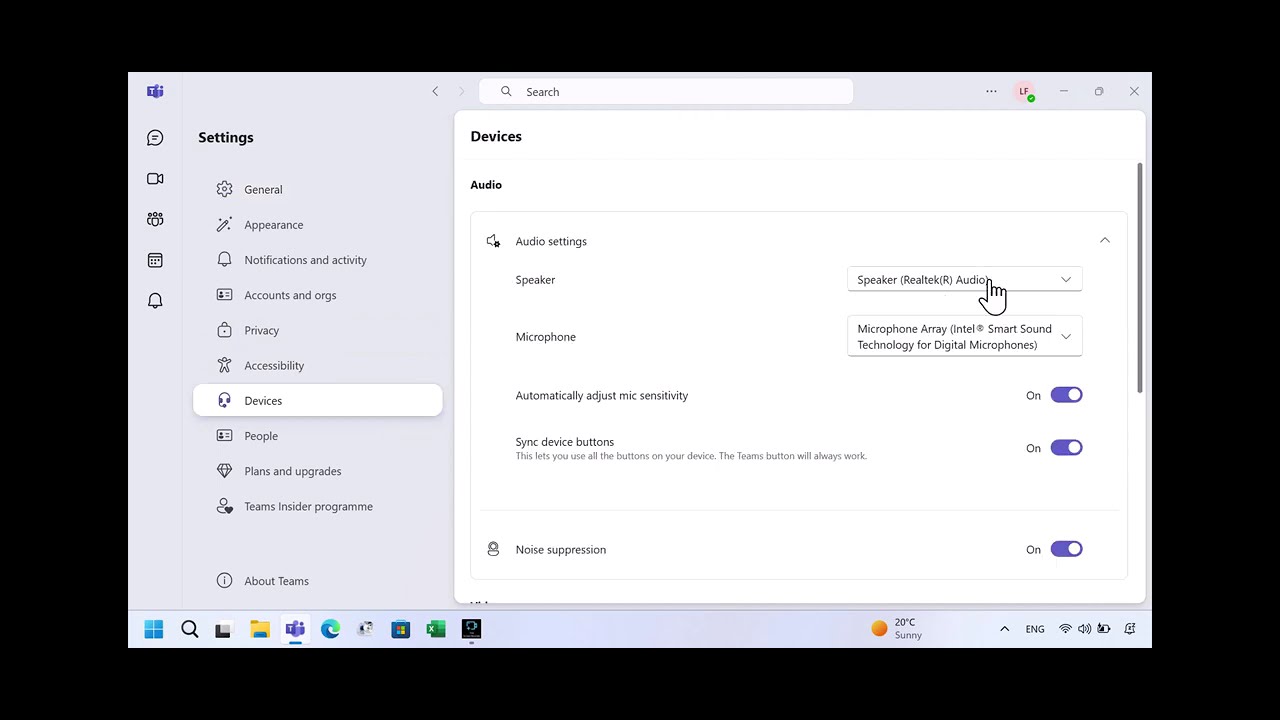Show hidden icons in system tray
Image resolution: width=1280 pixels, height=720 pixels.
pyautogui.click(x=1004, y=629)
